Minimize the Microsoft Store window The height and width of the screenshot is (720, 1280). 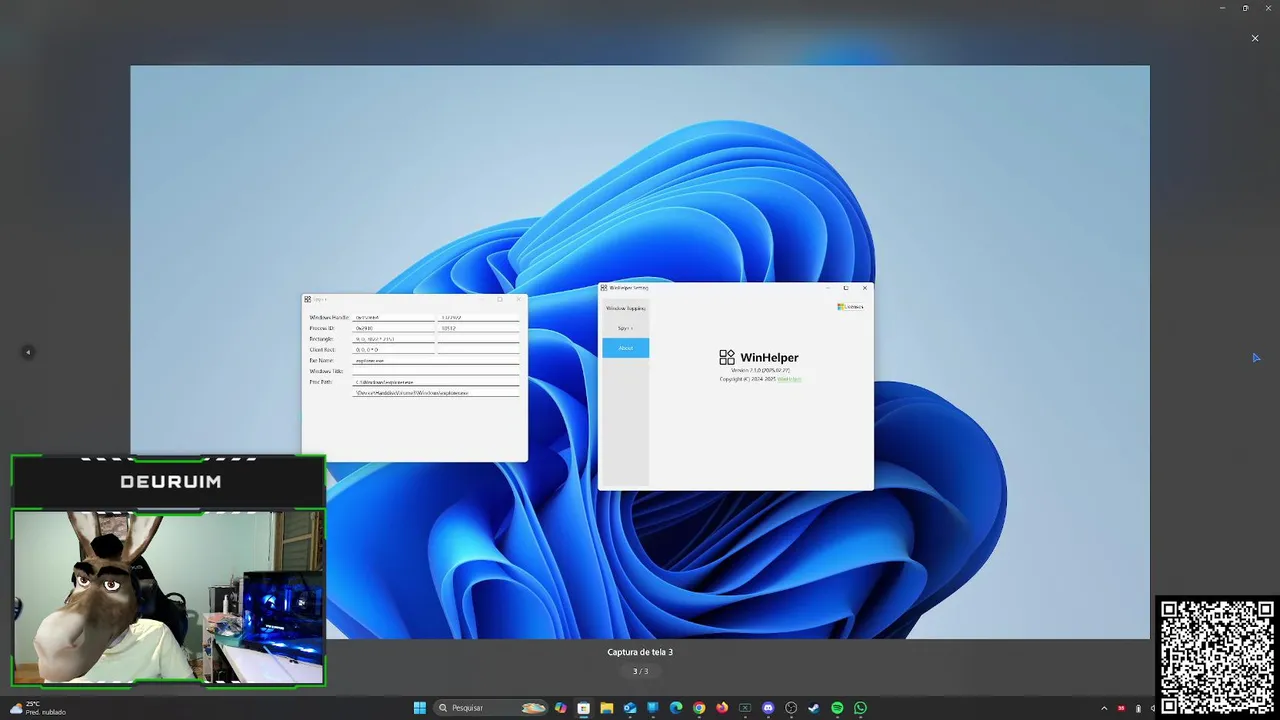[x=1222, y=8]
